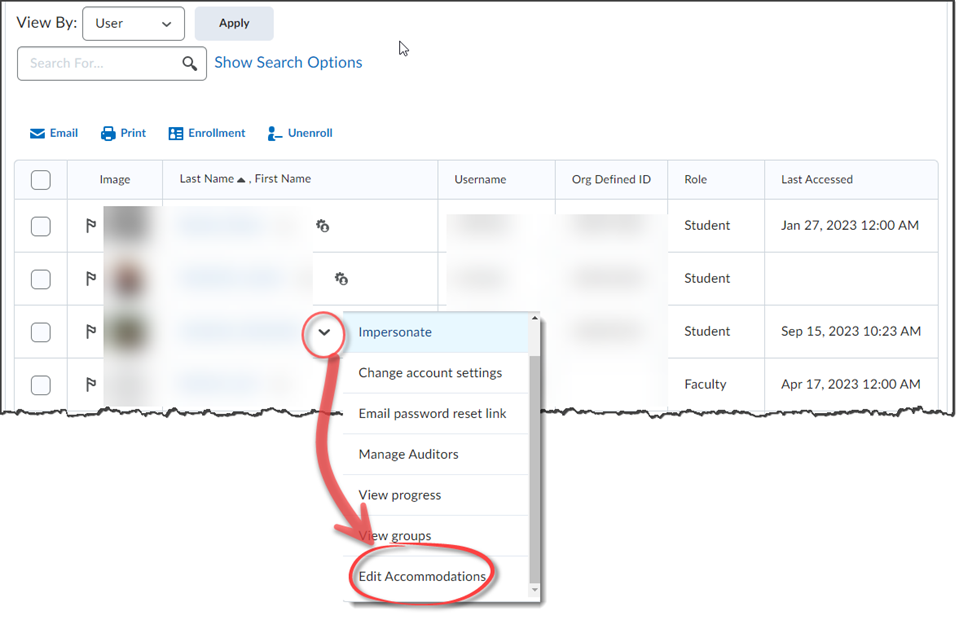
Task: Open the View By User dropdown
Action: coord(133,24)
